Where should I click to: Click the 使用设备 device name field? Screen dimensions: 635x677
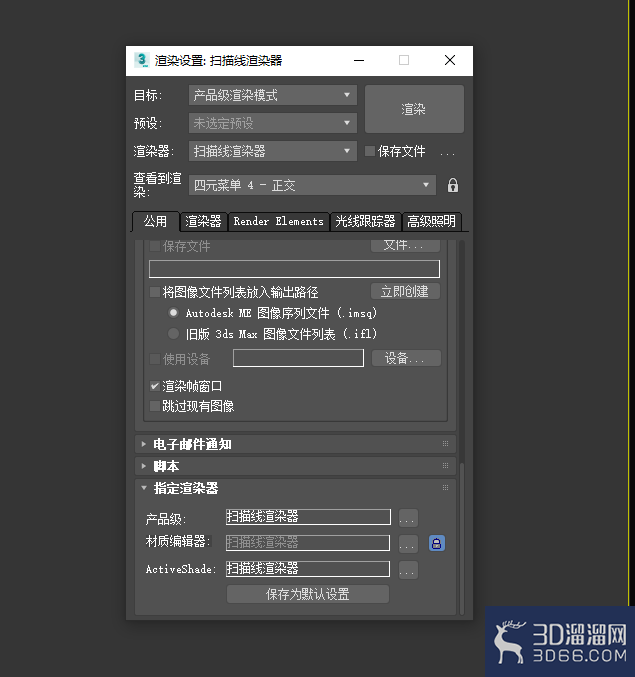298,358
